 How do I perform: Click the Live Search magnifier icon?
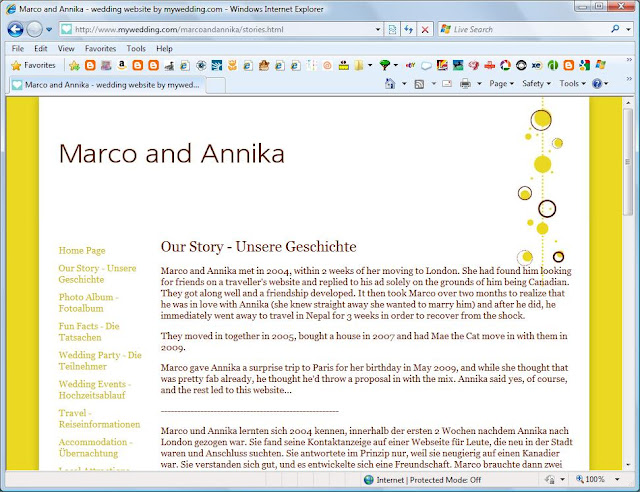tap(615, 29)
